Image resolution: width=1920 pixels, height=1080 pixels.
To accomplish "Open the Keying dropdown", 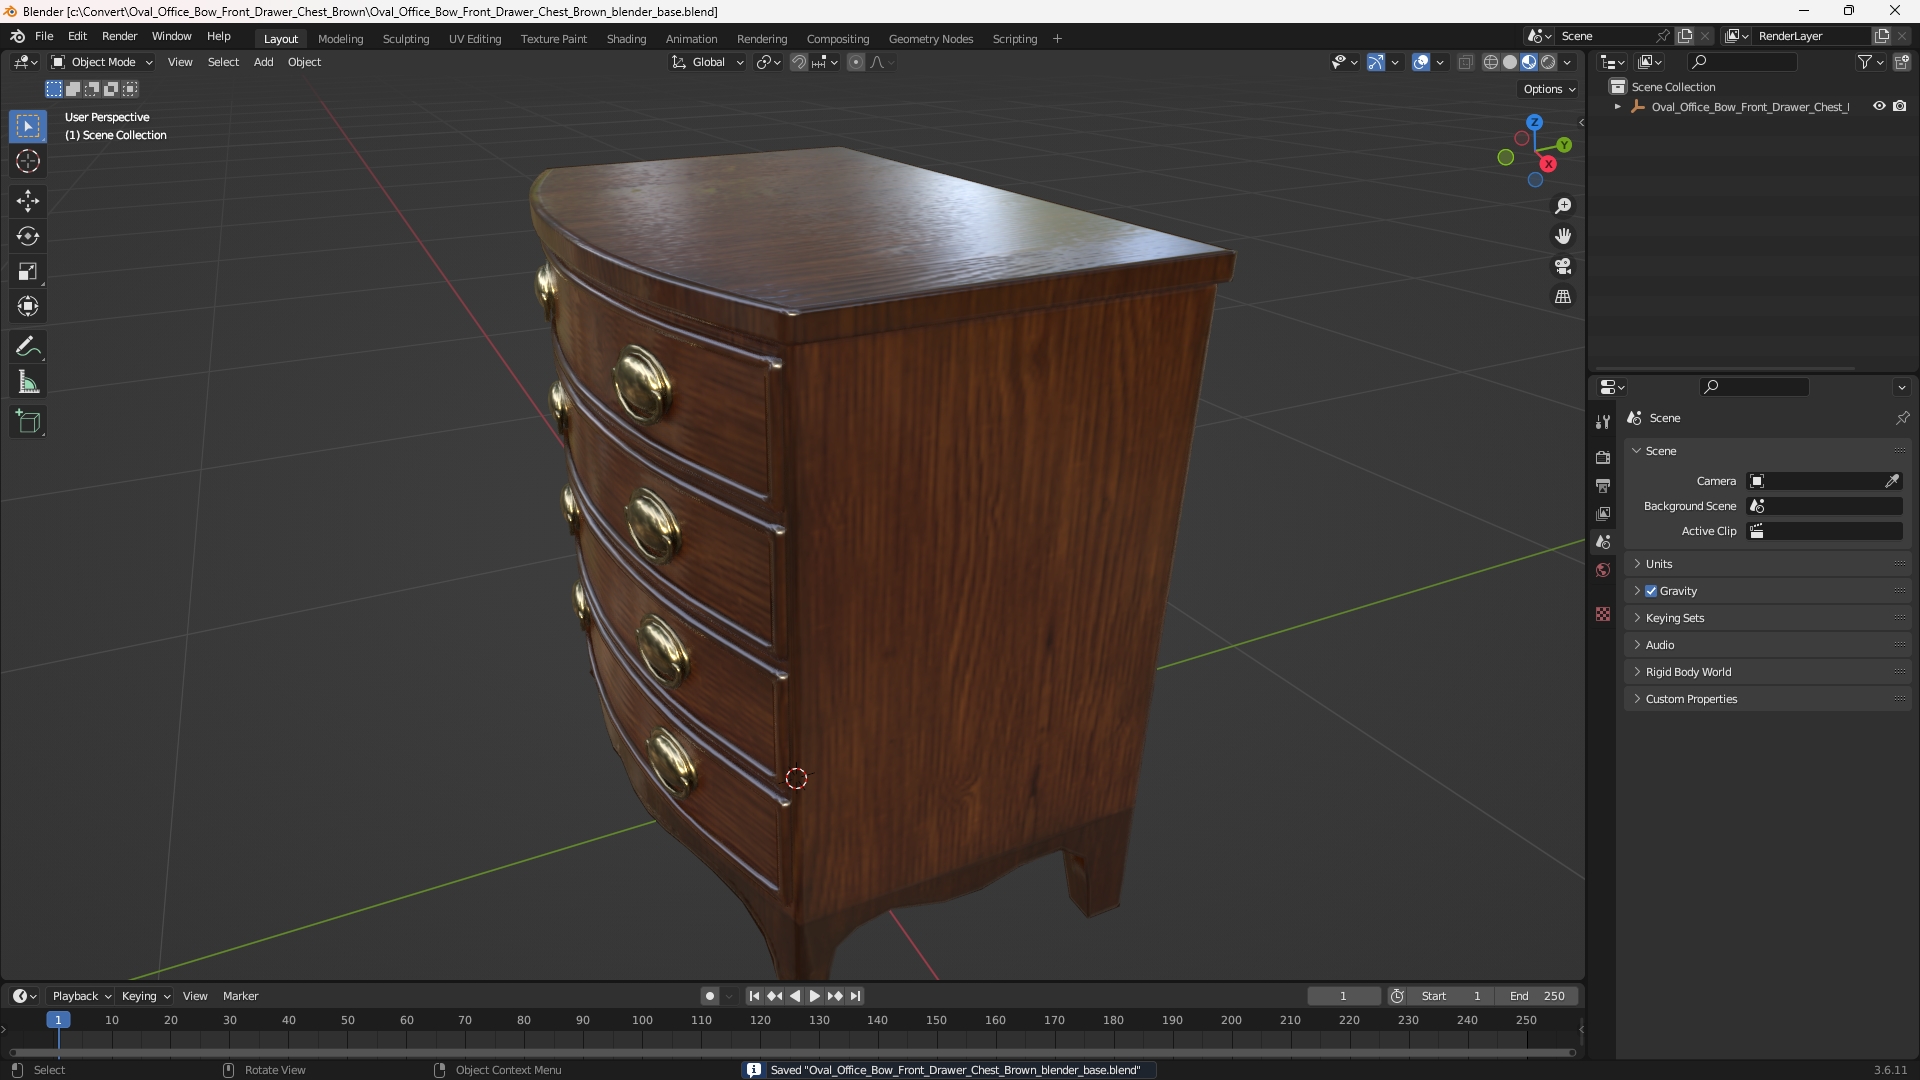I will tap(146, 996).
